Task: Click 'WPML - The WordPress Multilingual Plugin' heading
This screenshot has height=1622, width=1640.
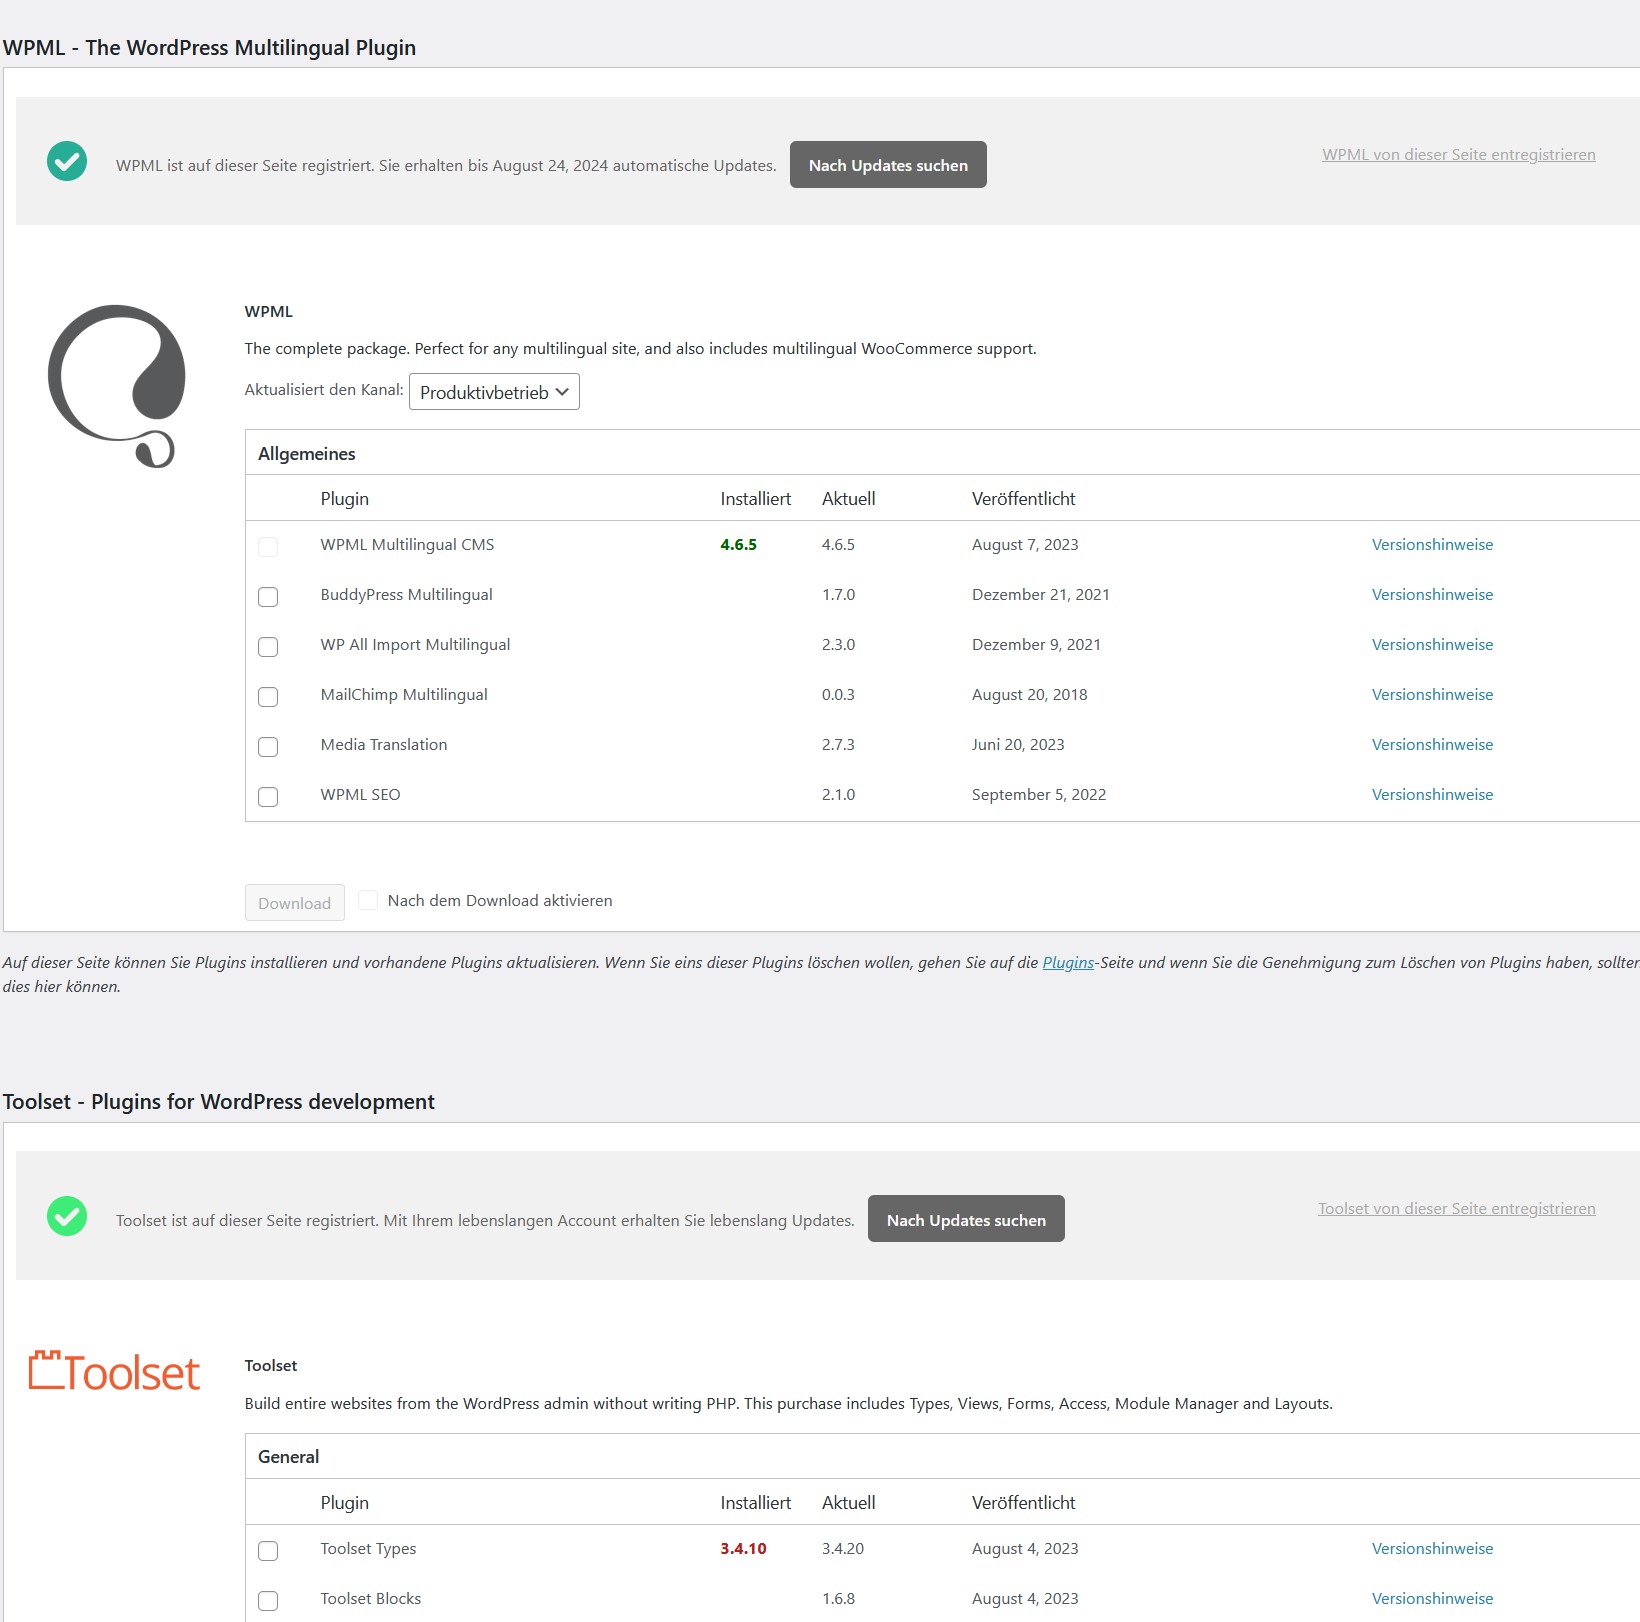Action: [210, 48]
